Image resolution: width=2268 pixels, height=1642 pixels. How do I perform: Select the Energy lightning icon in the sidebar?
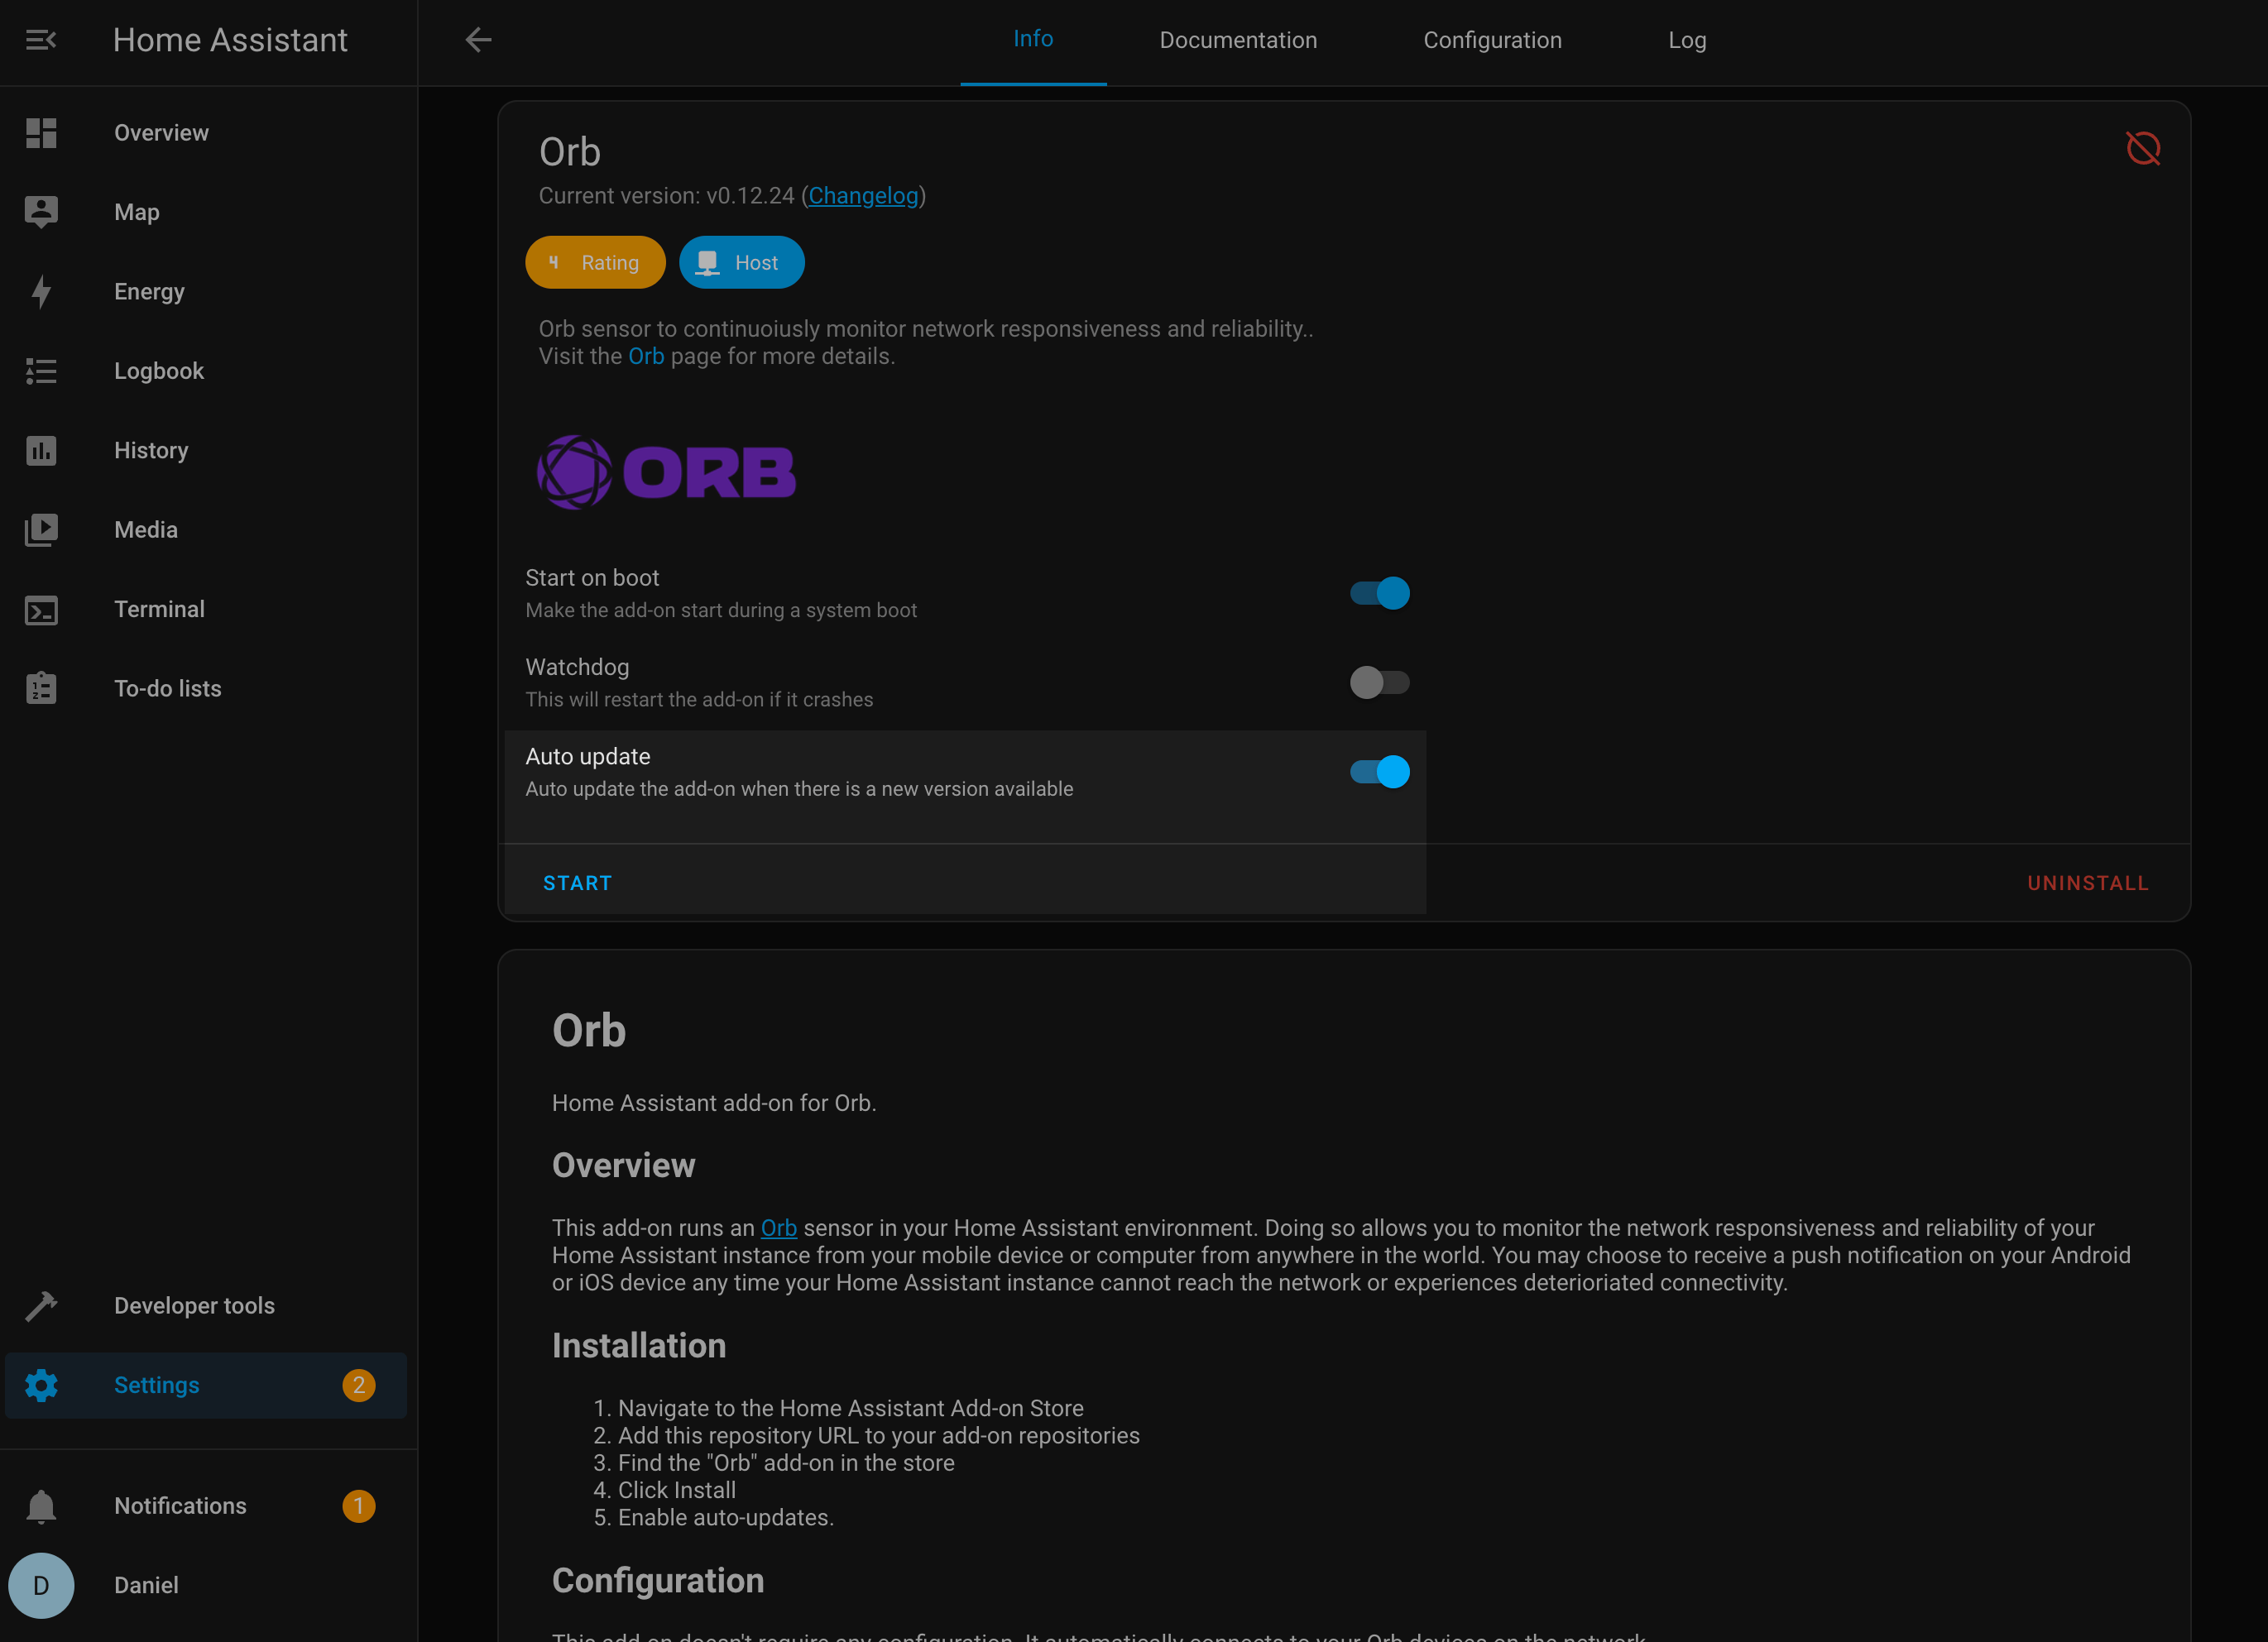pyautogui.click(x=41, y=291)
